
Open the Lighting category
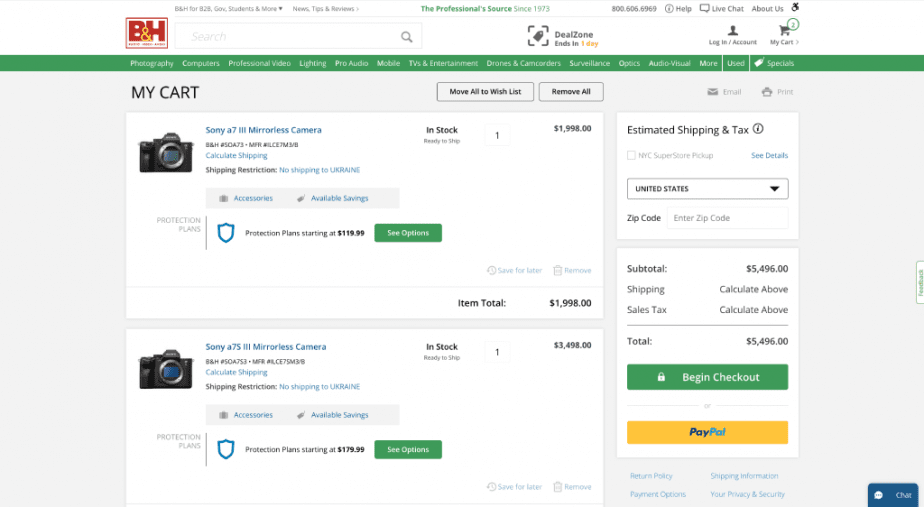click(x=313, y=63)
